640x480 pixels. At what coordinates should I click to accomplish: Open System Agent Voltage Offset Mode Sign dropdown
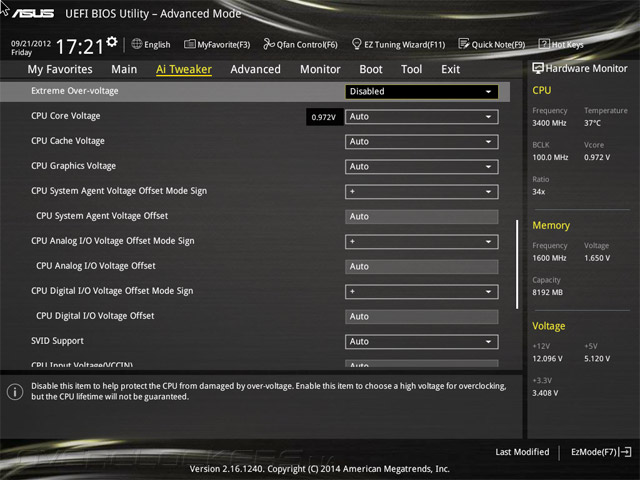pos(422,192)
